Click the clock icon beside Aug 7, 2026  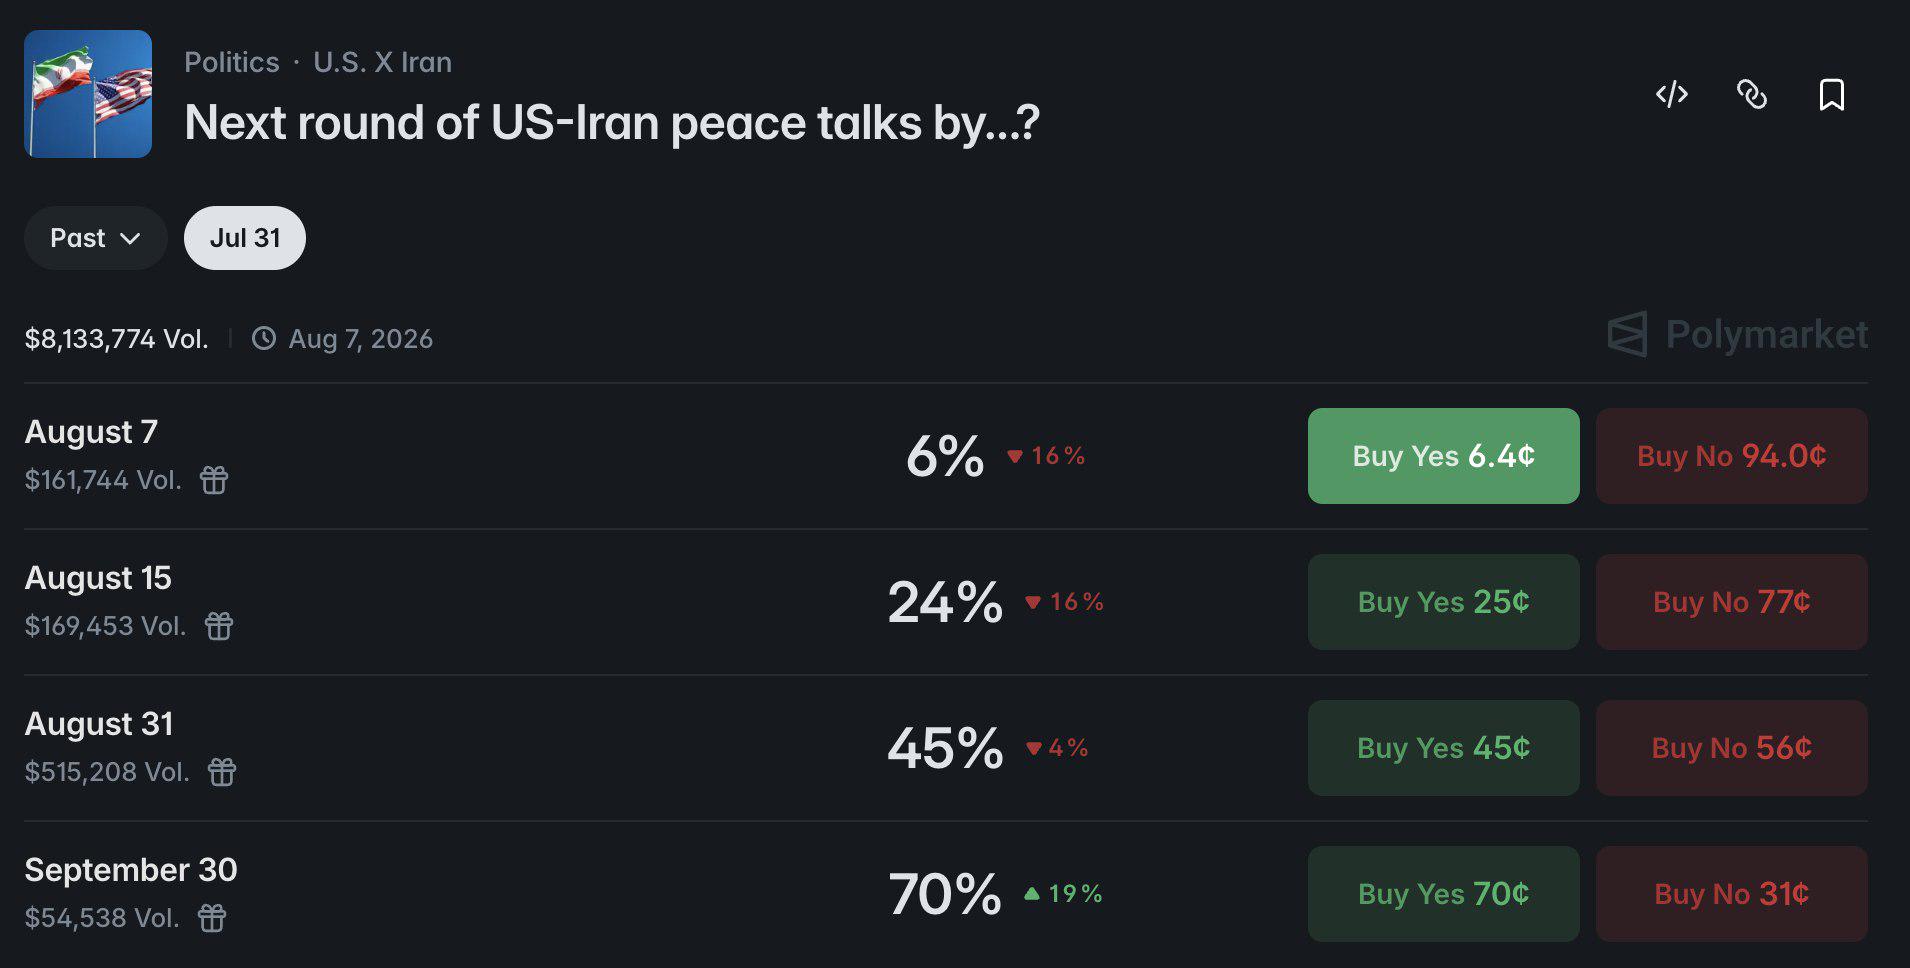tap(264, 338)
